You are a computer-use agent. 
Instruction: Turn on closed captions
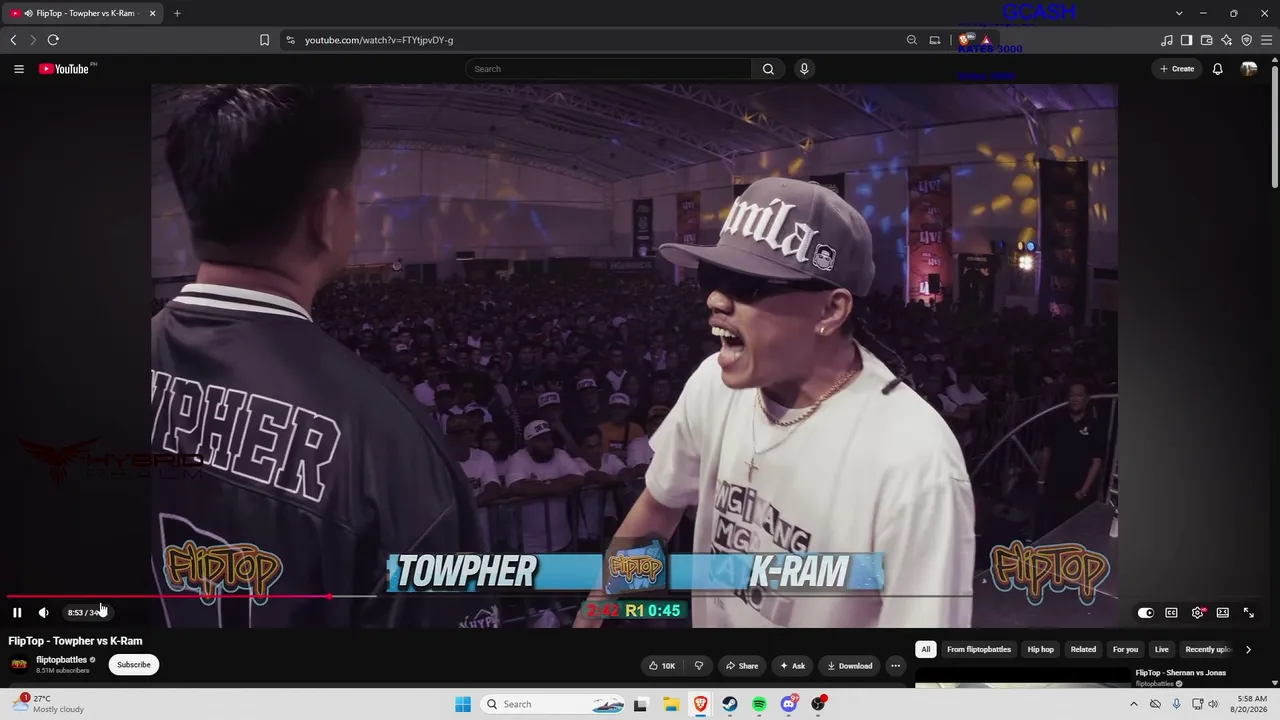tap(1171, 613)
